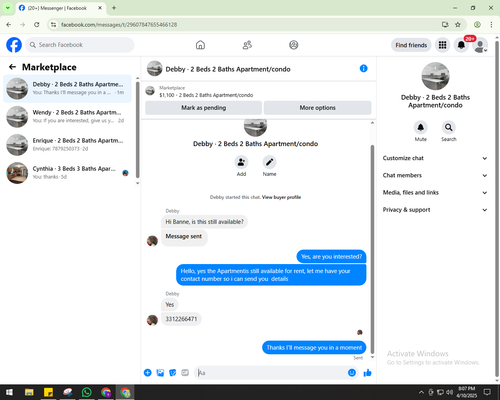The image size is (500, 400).
Task: Click the conversation list scrollbar
Action: pyautogui.click(x=137, y=130)
